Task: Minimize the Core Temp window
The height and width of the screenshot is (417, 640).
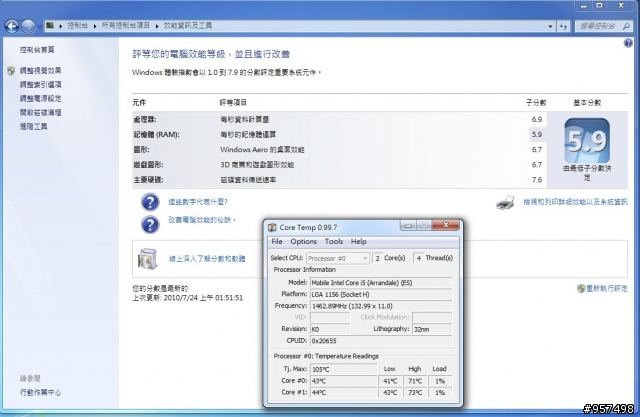Action: (x=408, y=225)
